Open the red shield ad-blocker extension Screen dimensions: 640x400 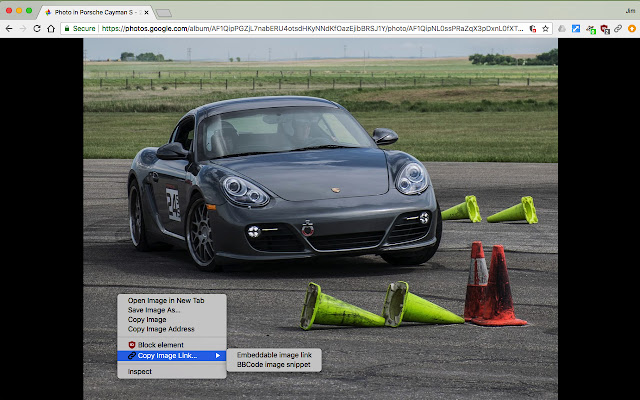pos(605,29)
